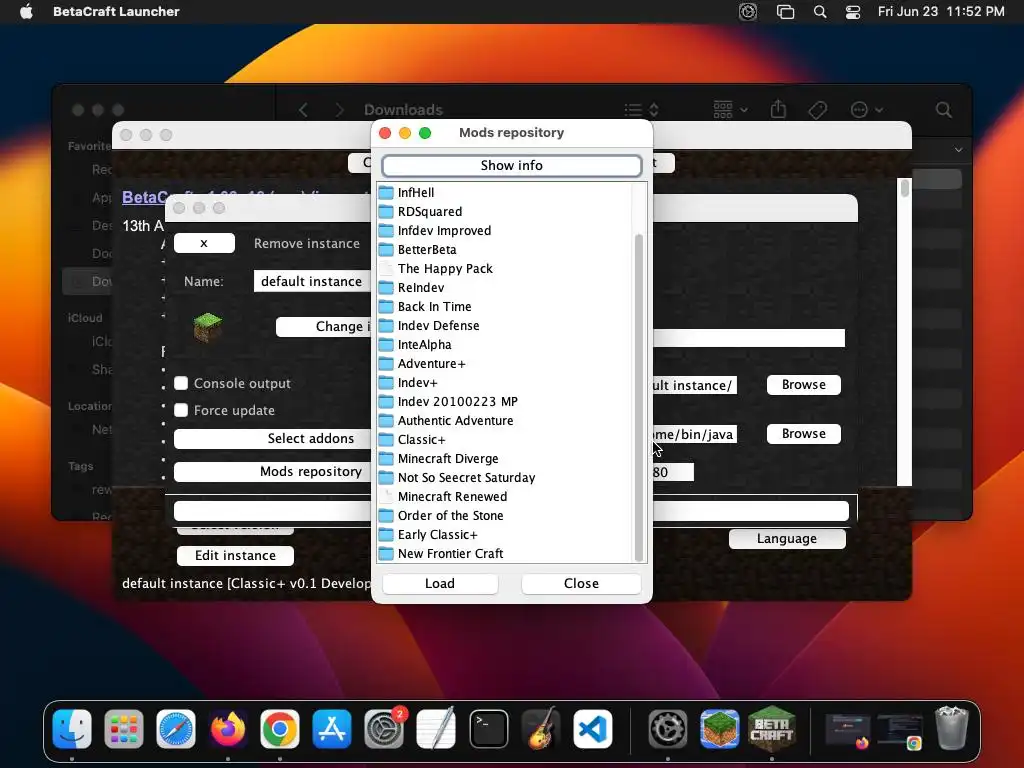
Task: Open Finder from the dock
Action: 72,729
